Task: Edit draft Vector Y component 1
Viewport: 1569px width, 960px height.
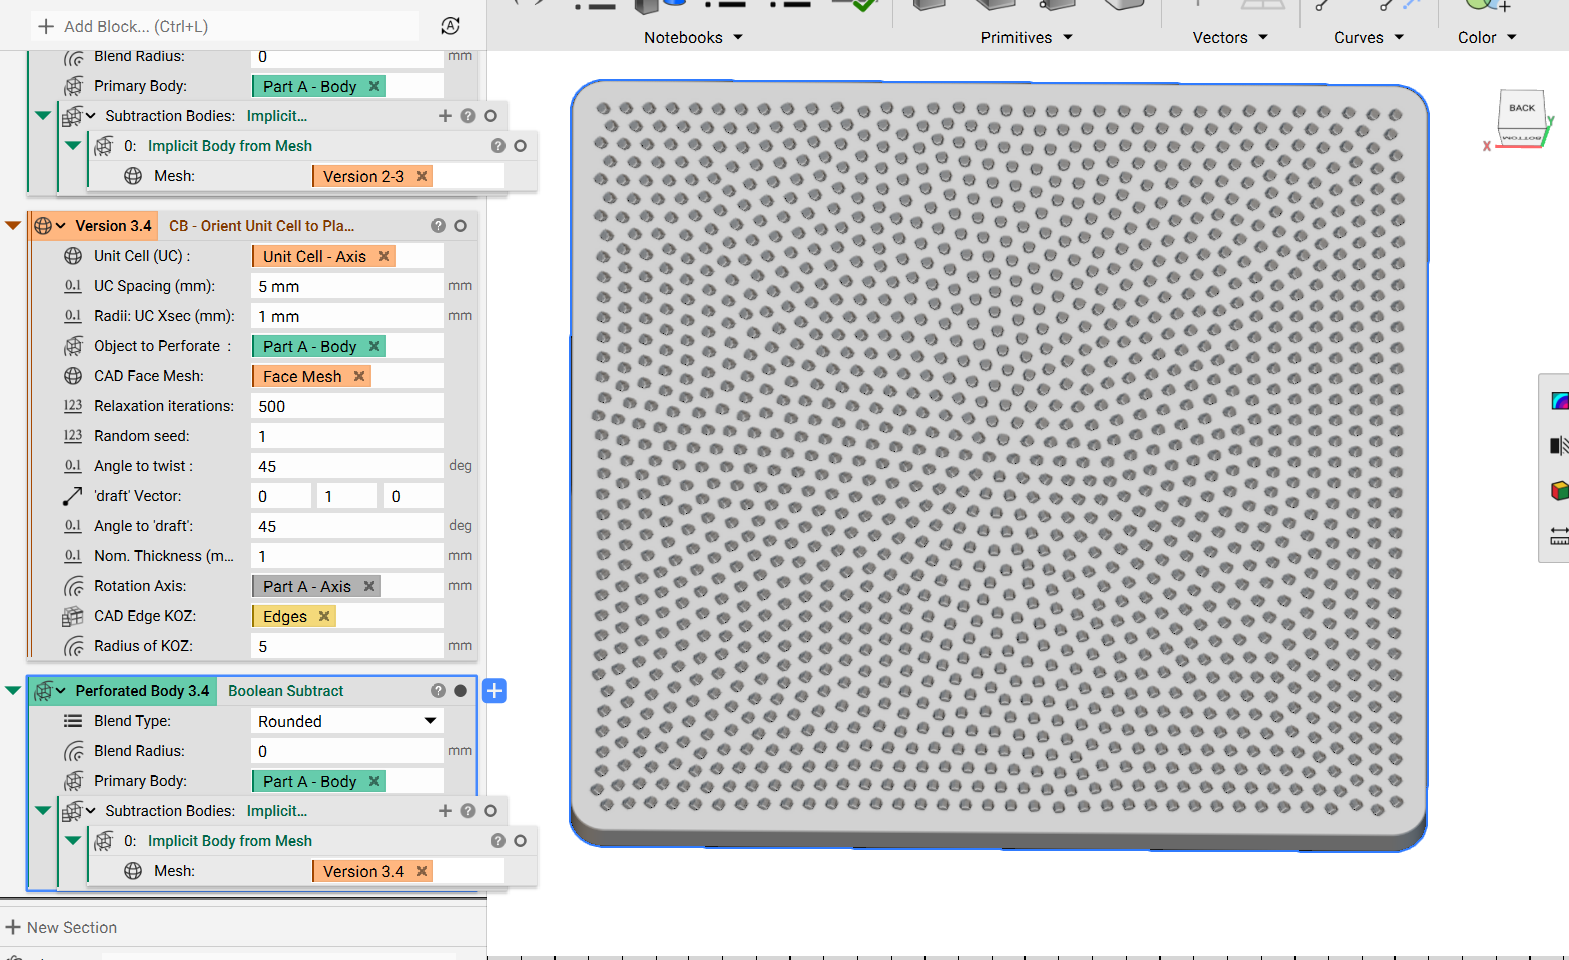Action: pyautogui.click(x=347, y=496)
